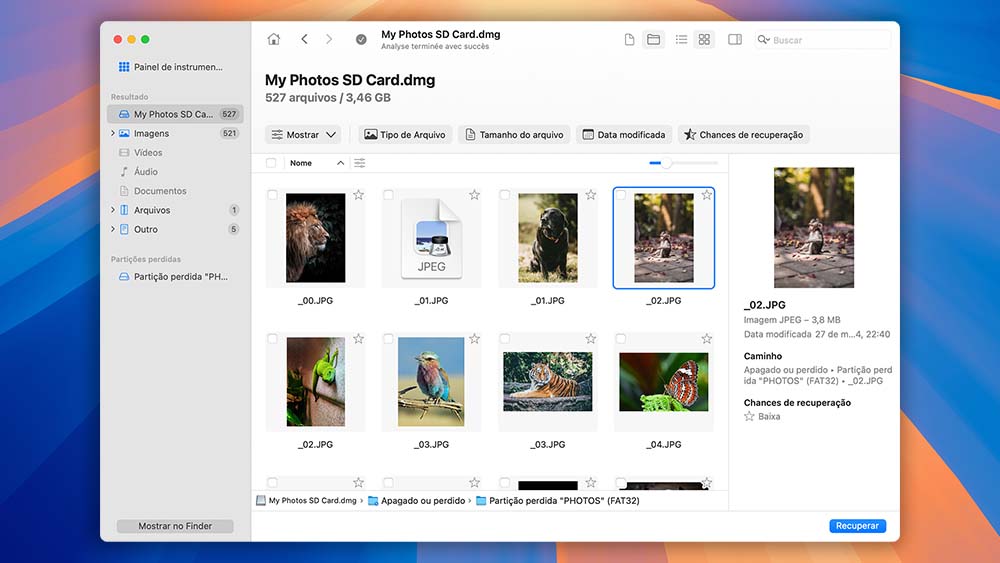Toggle the preview side panel icon
This screenshot has width=1000, height=563.
735,40
